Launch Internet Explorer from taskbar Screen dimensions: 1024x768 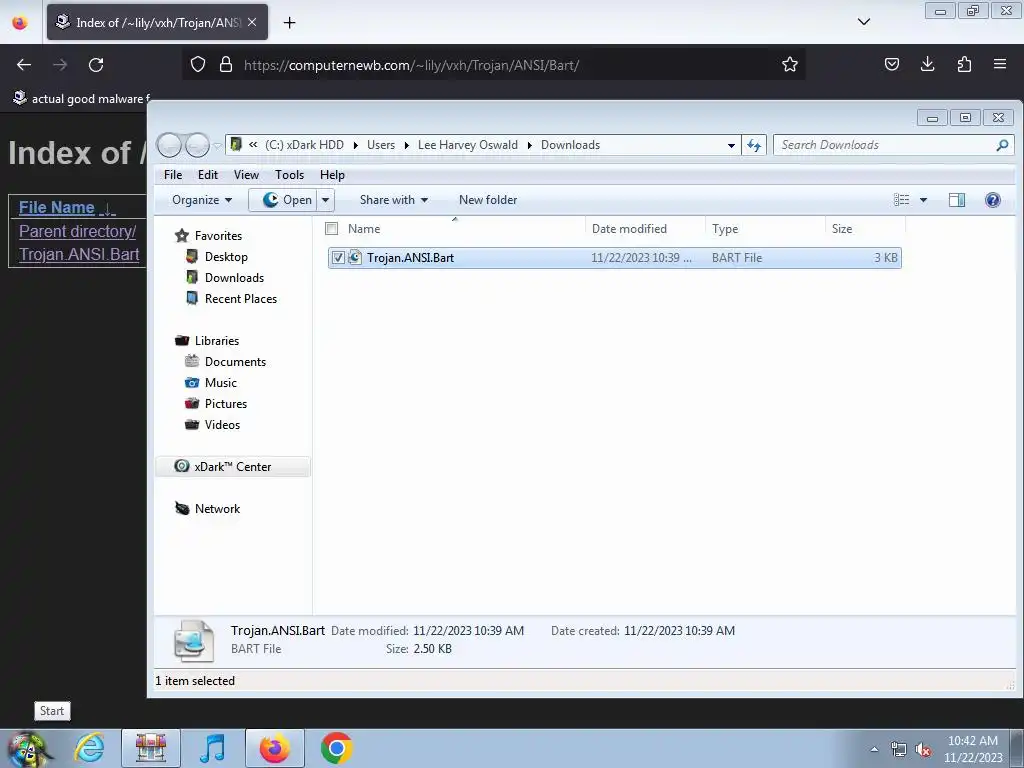[x=89, y=748]
